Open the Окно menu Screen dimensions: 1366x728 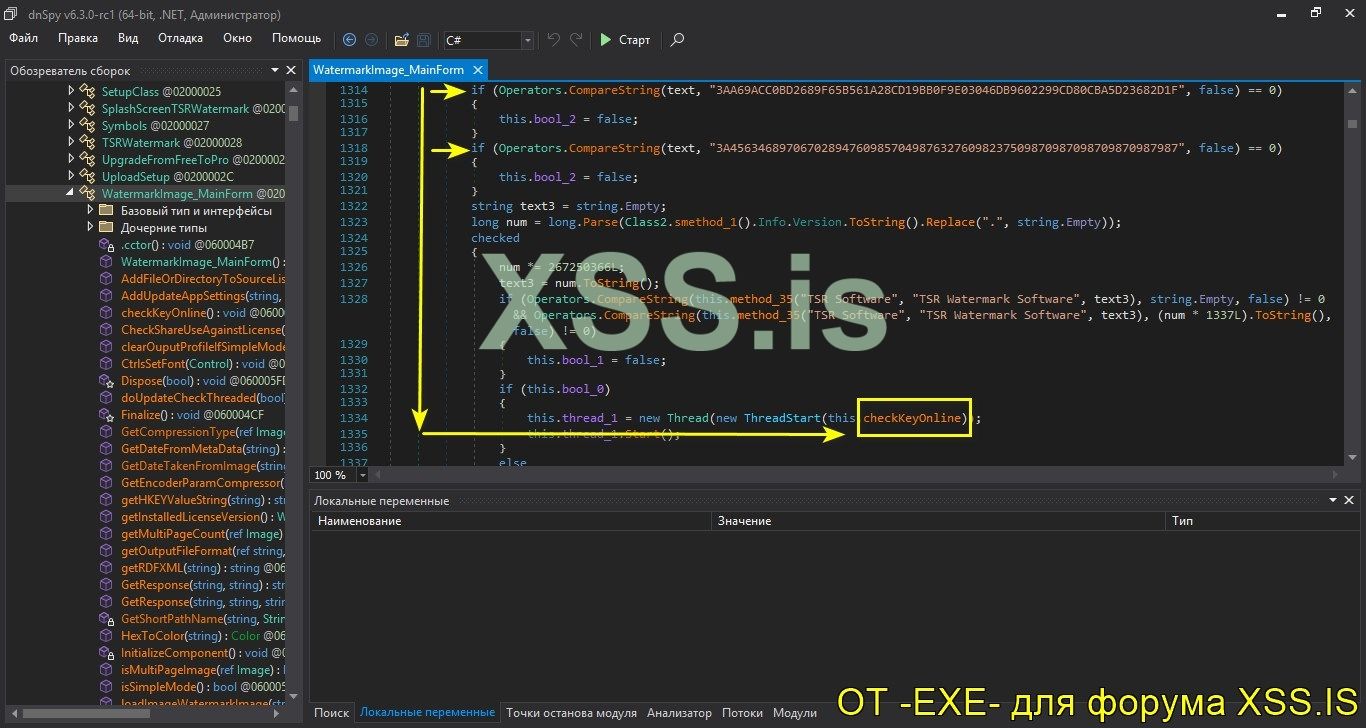click(237, 38)
